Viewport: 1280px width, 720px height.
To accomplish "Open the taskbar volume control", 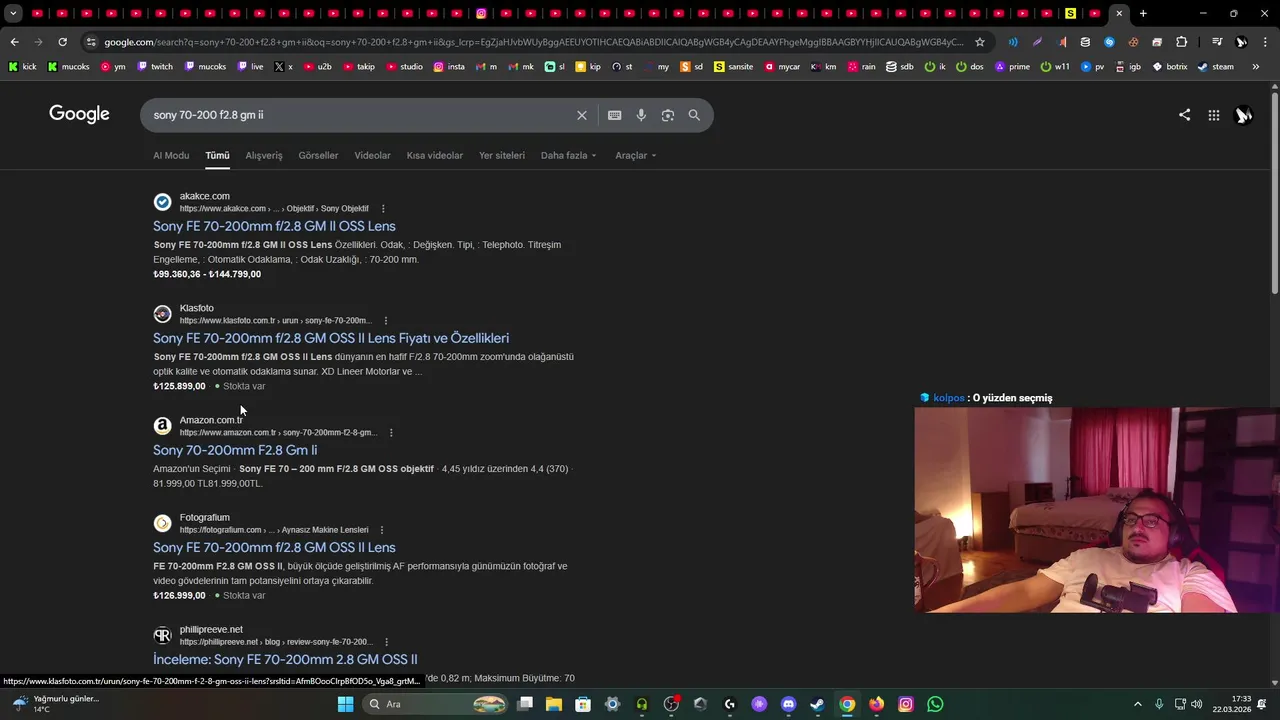I will tap(1197, 704).
